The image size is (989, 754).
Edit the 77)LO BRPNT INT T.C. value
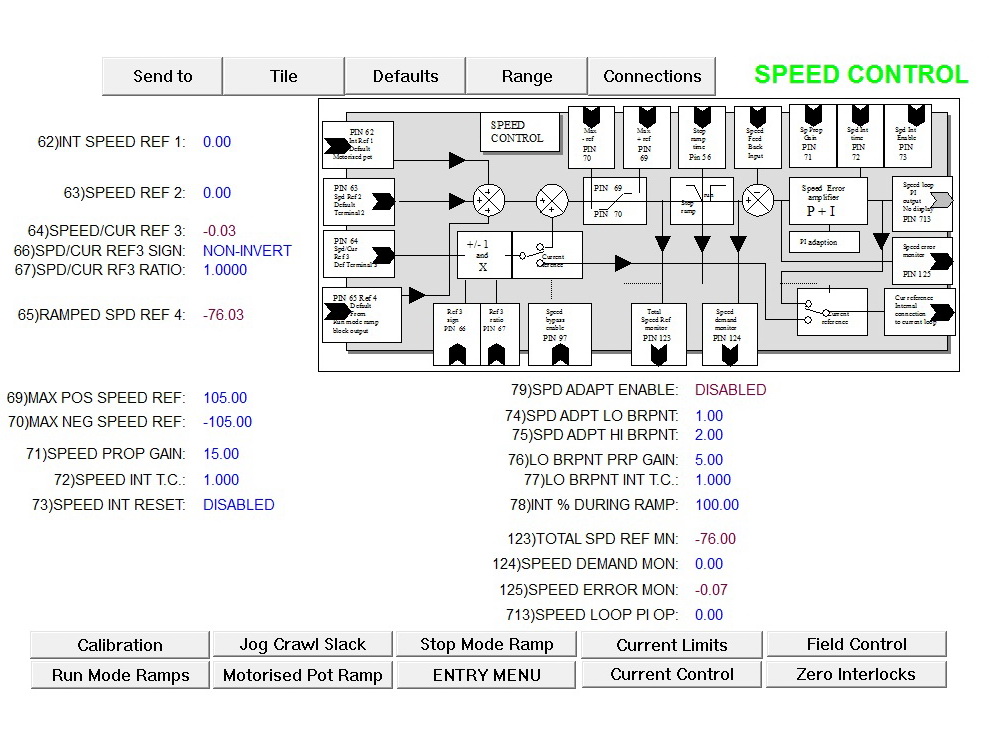pyautogui.click(x=713, y=480)
